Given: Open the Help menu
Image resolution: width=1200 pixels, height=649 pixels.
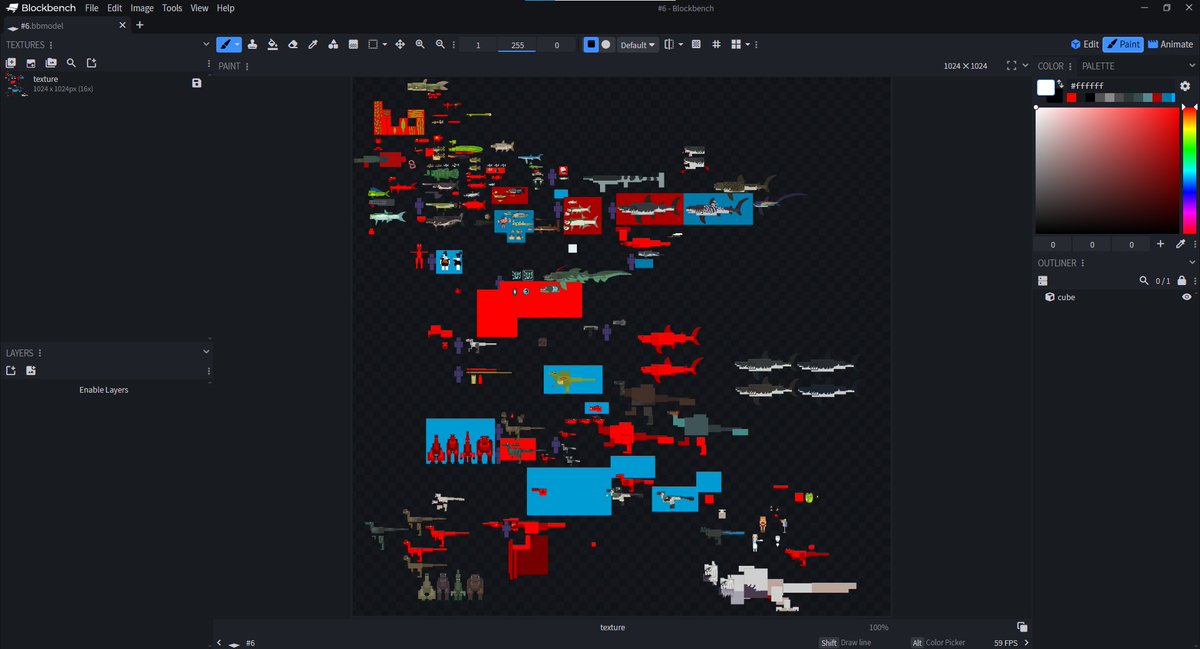Looking at the screenshot, I should 226,8.
